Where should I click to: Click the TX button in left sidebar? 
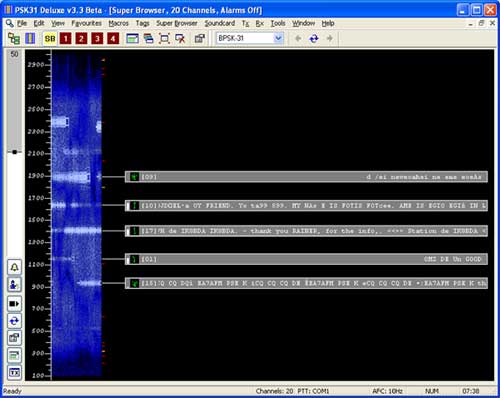(x=14, y=372)
